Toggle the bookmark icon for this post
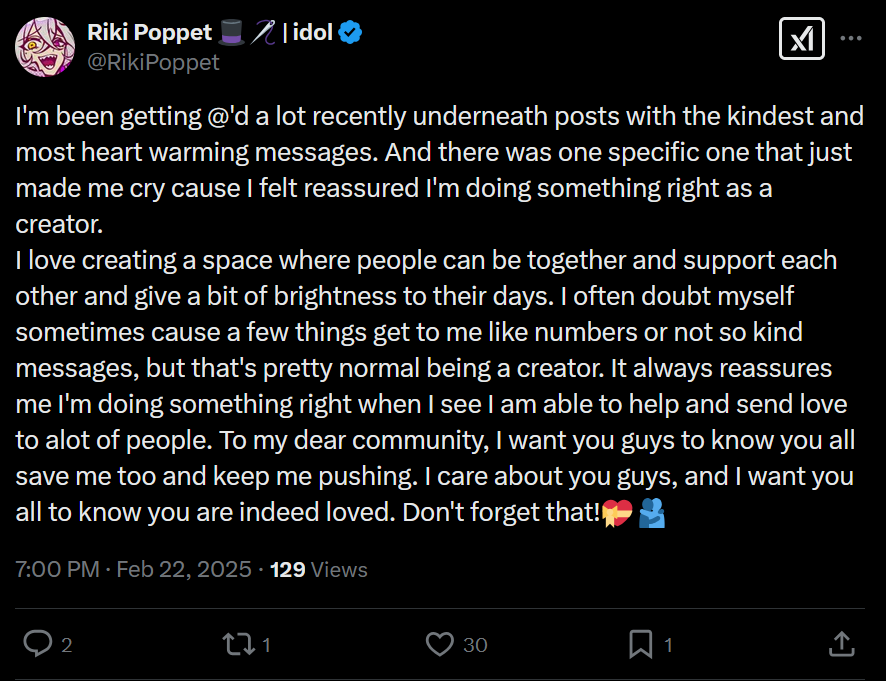The image size is (886, 681). [x=641, y=644]
